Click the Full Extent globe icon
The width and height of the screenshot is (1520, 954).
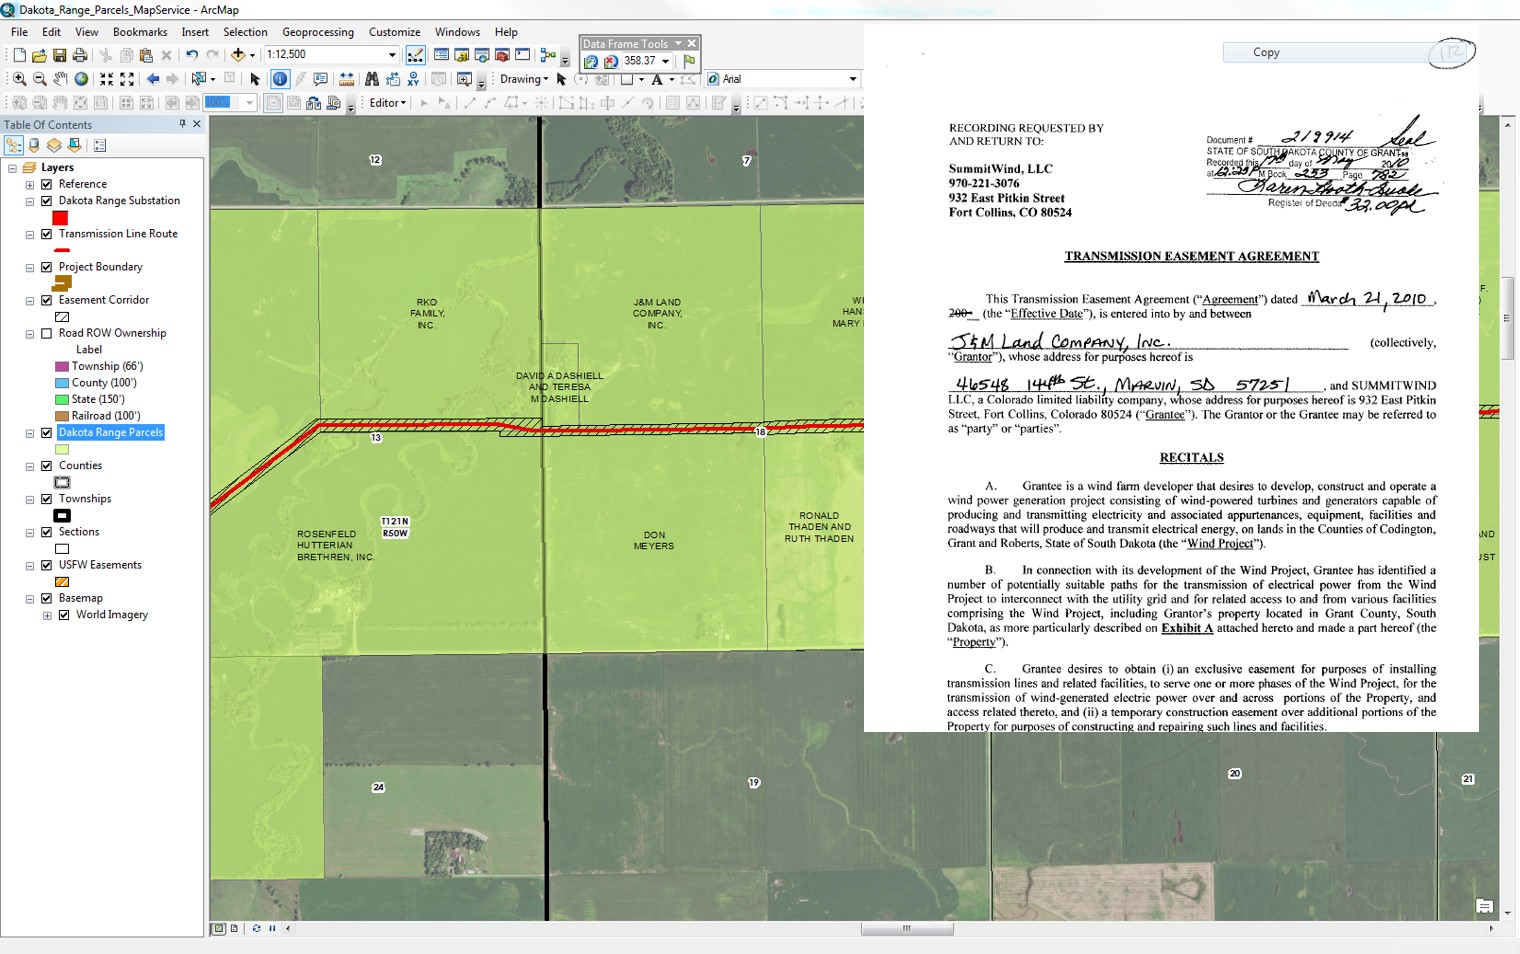coord(81,79)
